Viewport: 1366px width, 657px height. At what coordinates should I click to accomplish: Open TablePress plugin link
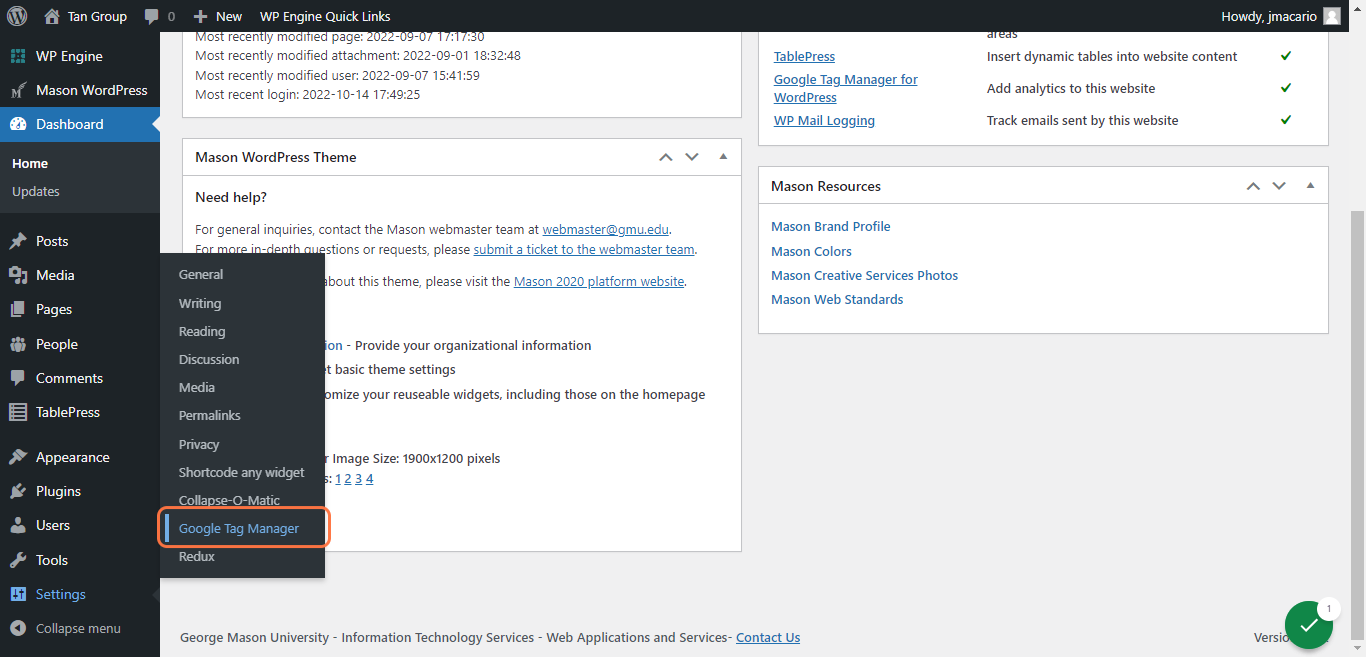click(x=804, y=56)
